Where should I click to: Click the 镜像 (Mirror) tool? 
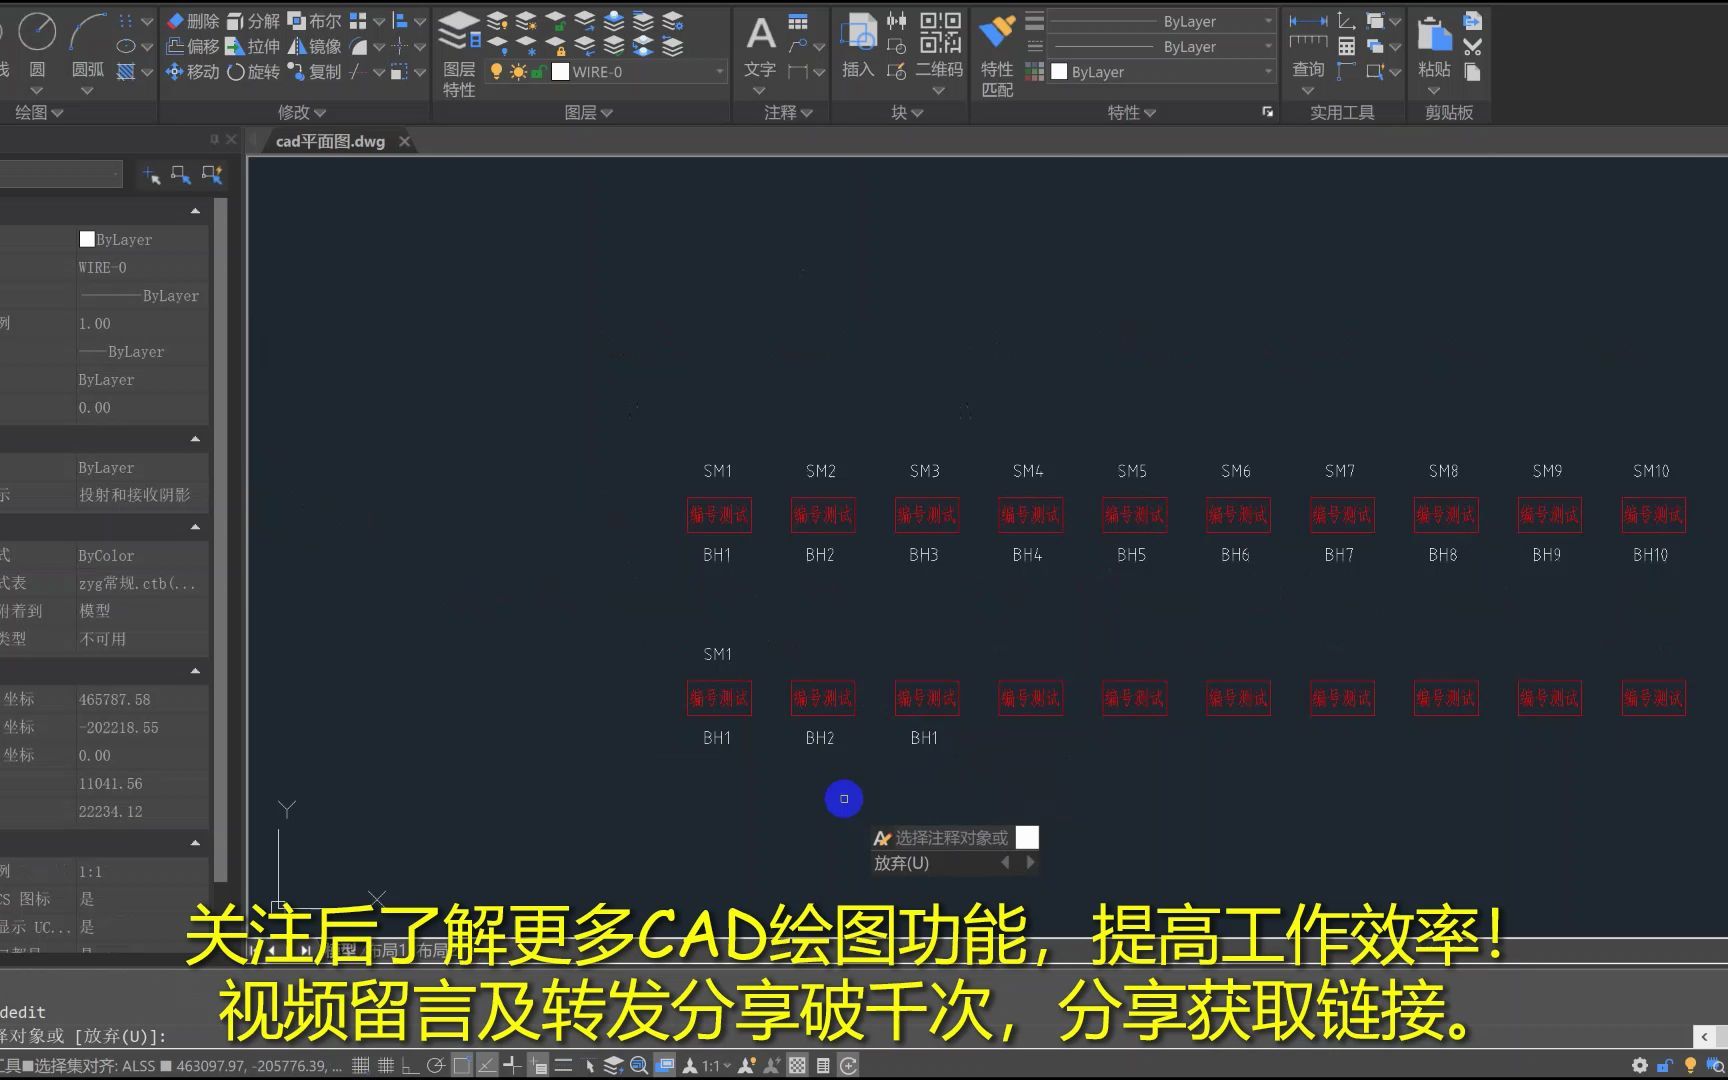315,45
